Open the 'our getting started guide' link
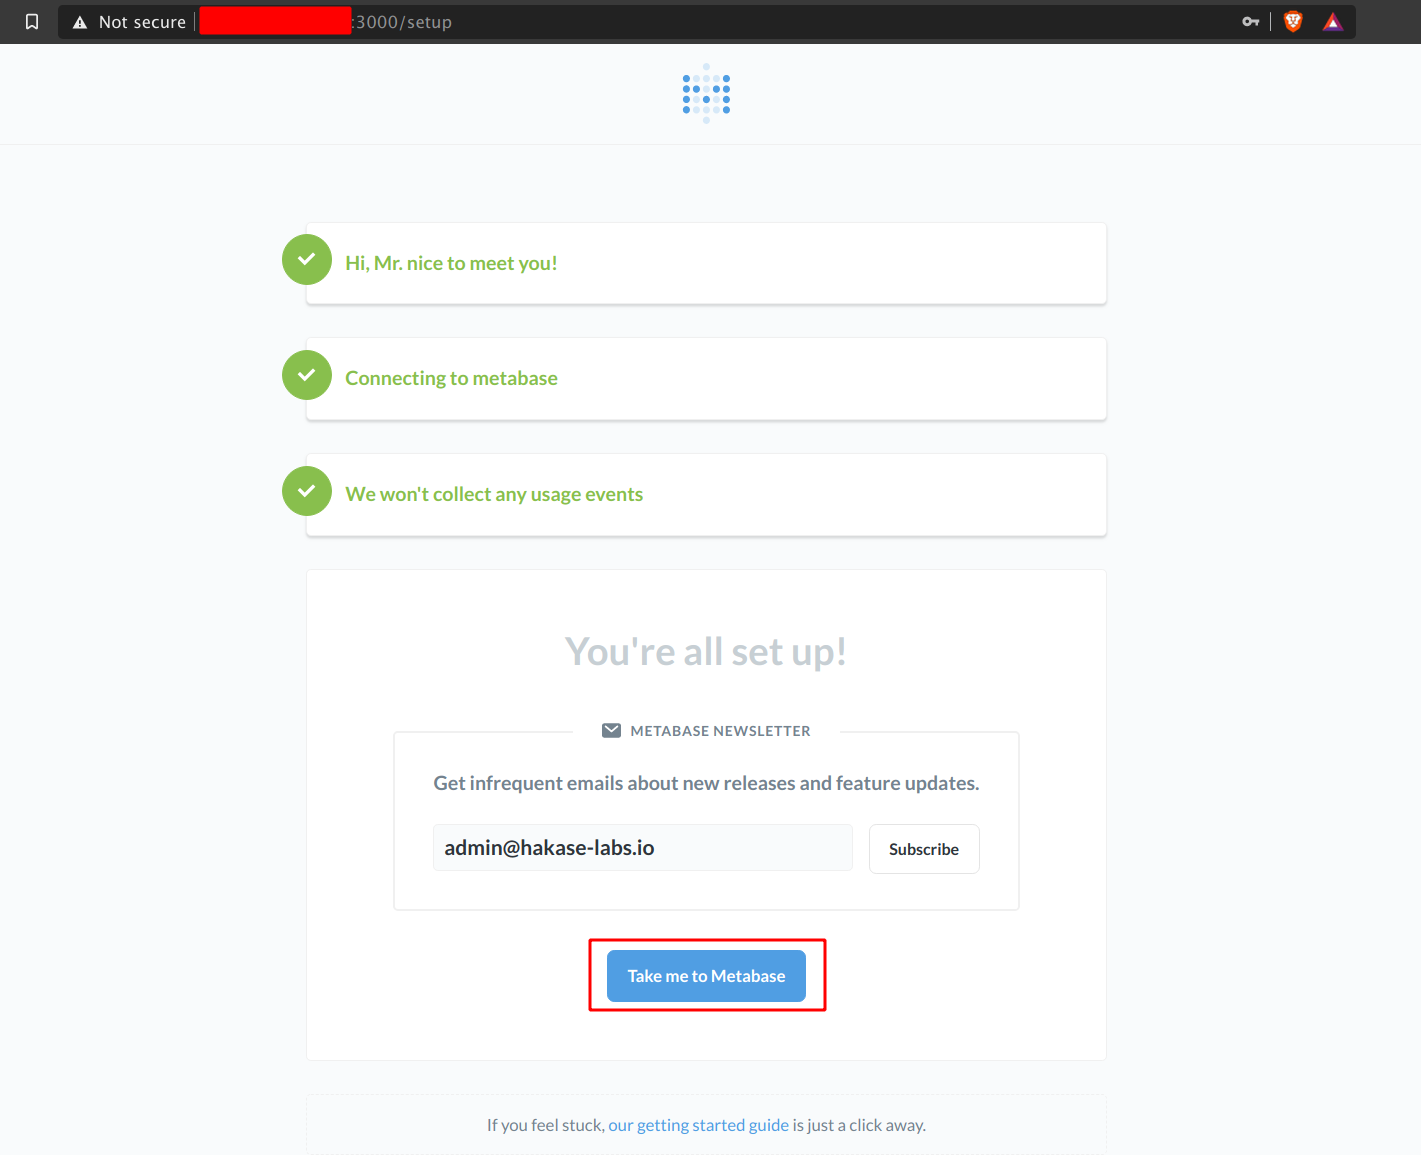 (x=698, y=1125)
